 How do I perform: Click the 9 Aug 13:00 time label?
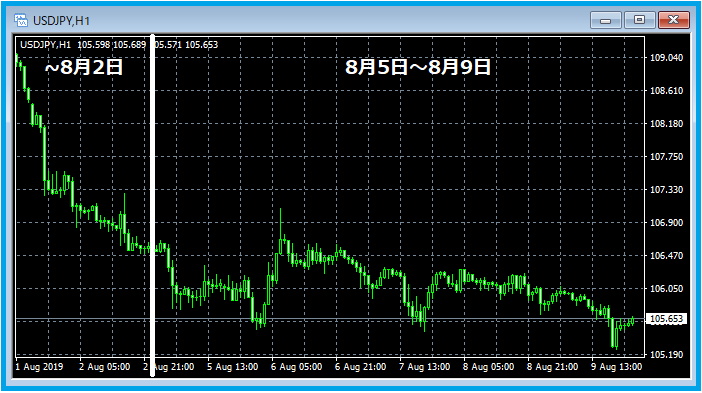pos(616,367)
